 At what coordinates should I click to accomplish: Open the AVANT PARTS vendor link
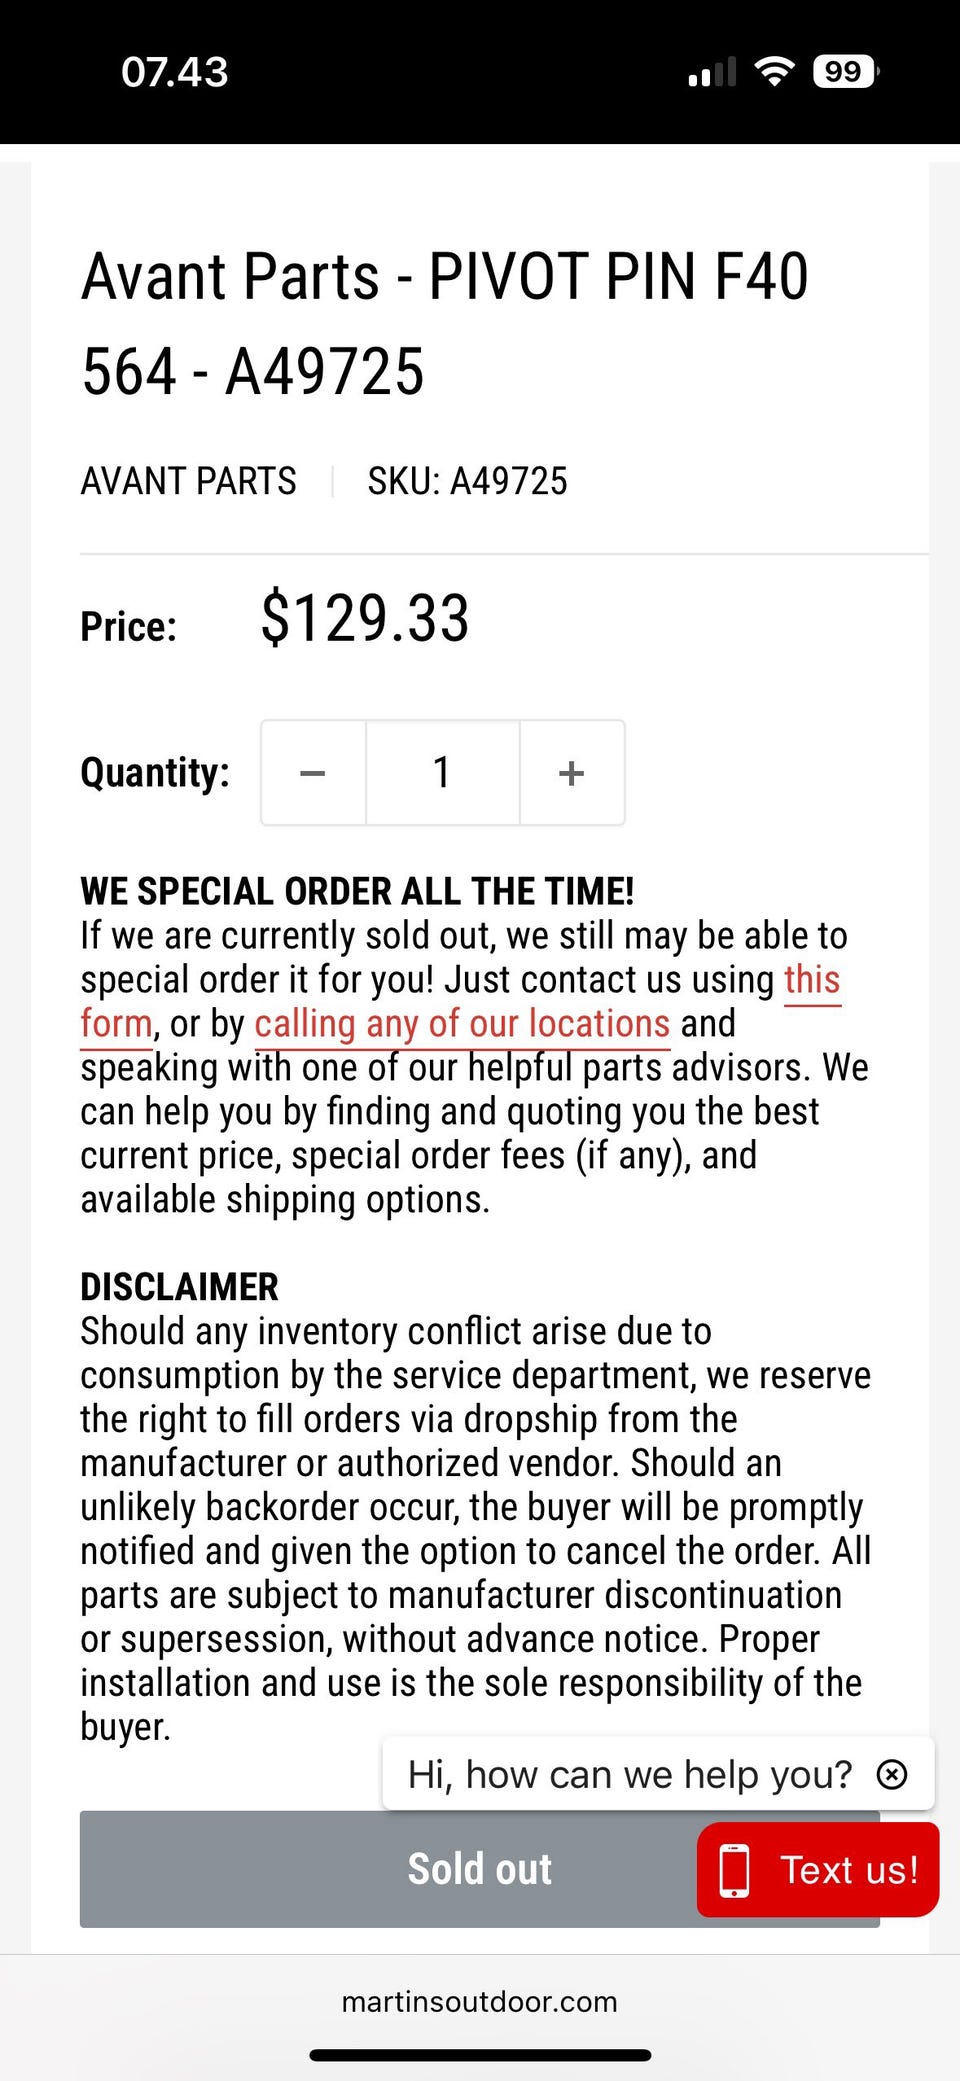coord(188,481)
